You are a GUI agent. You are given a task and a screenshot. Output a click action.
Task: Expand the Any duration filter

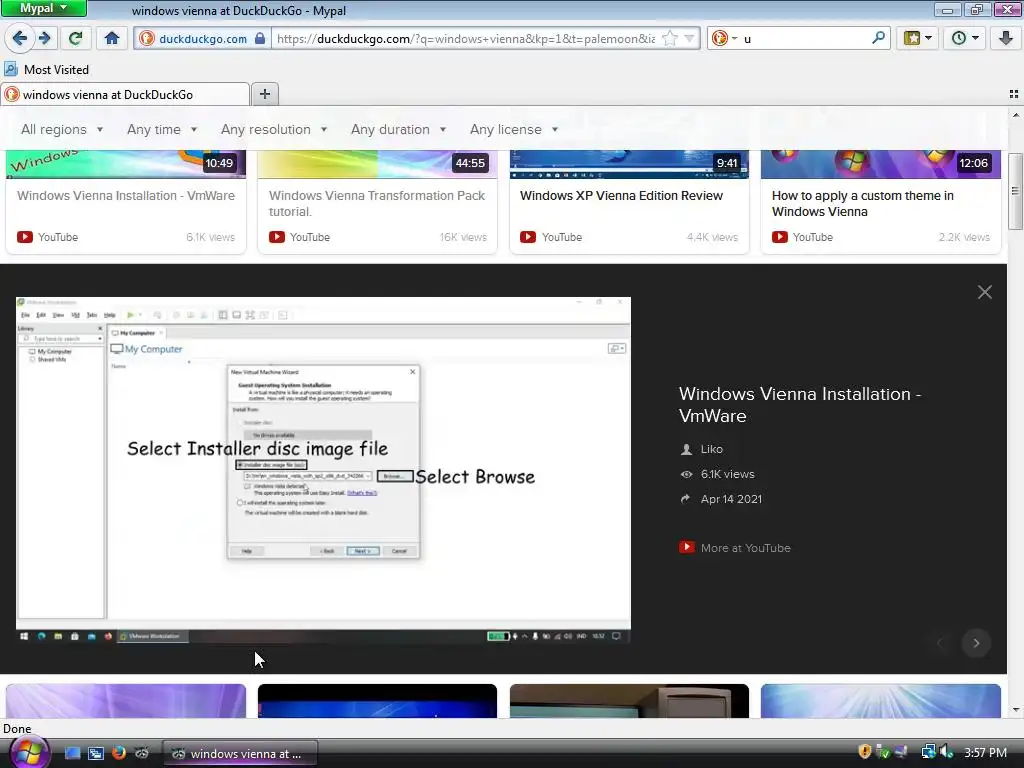pos(398,129)
